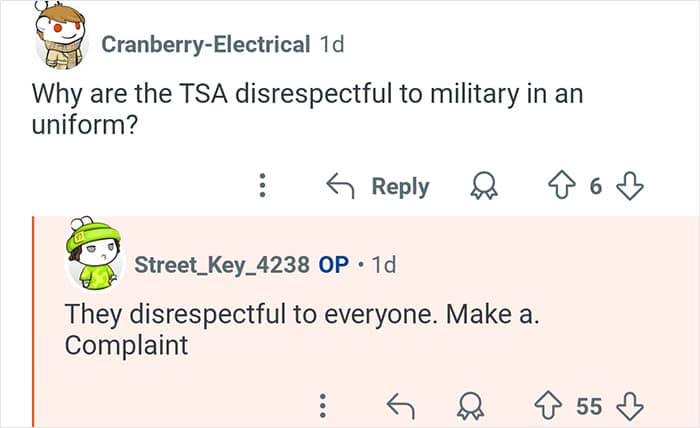Downvote Street_Key_4238's reply
This screenshot has width=700, height=428.
pos(629,405)
